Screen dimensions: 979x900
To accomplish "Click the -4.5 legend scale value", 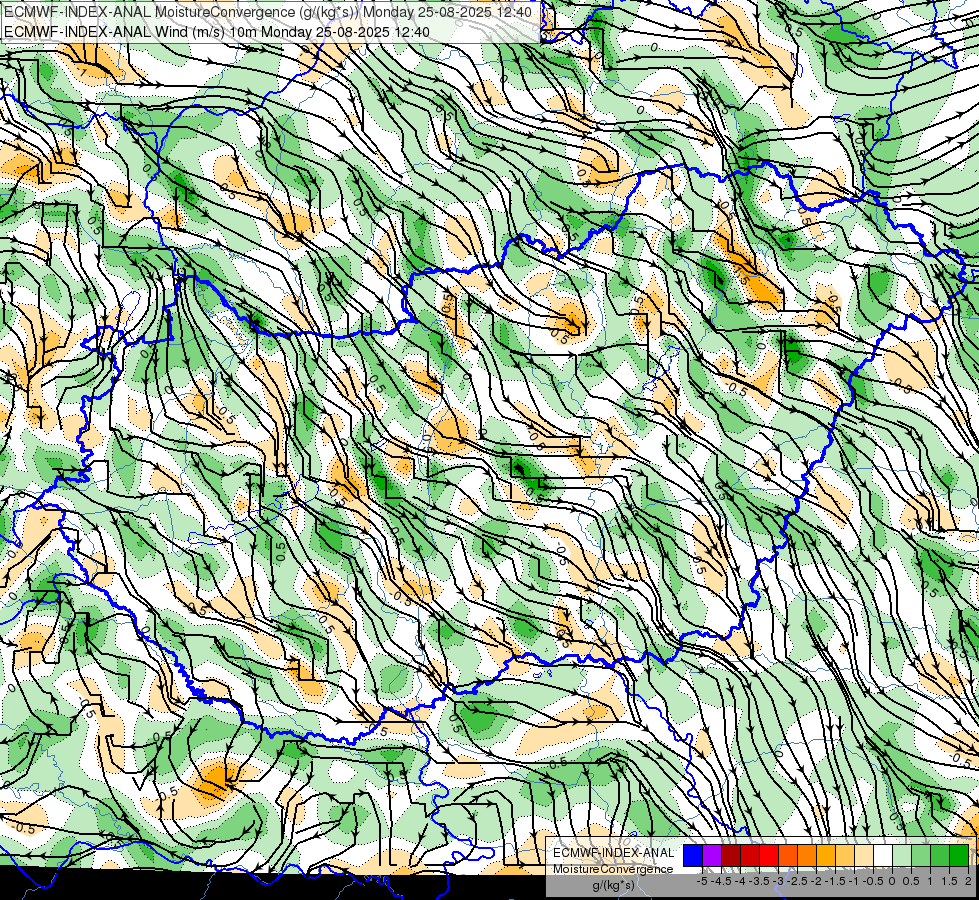I will [x=721, y=881].
